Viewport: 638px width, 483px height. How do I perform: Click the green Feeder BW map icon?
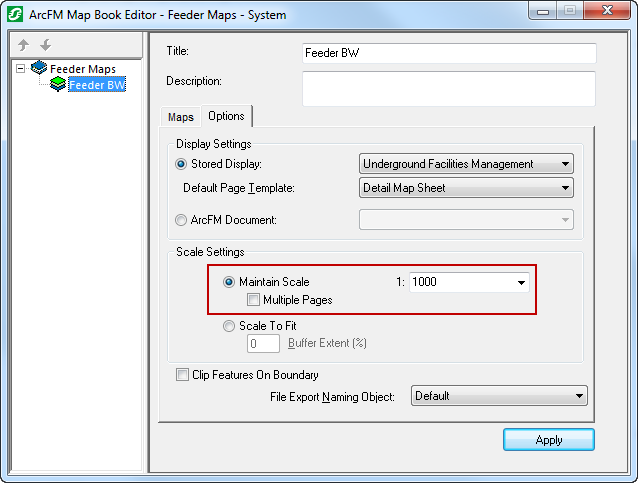pos(58,85)
